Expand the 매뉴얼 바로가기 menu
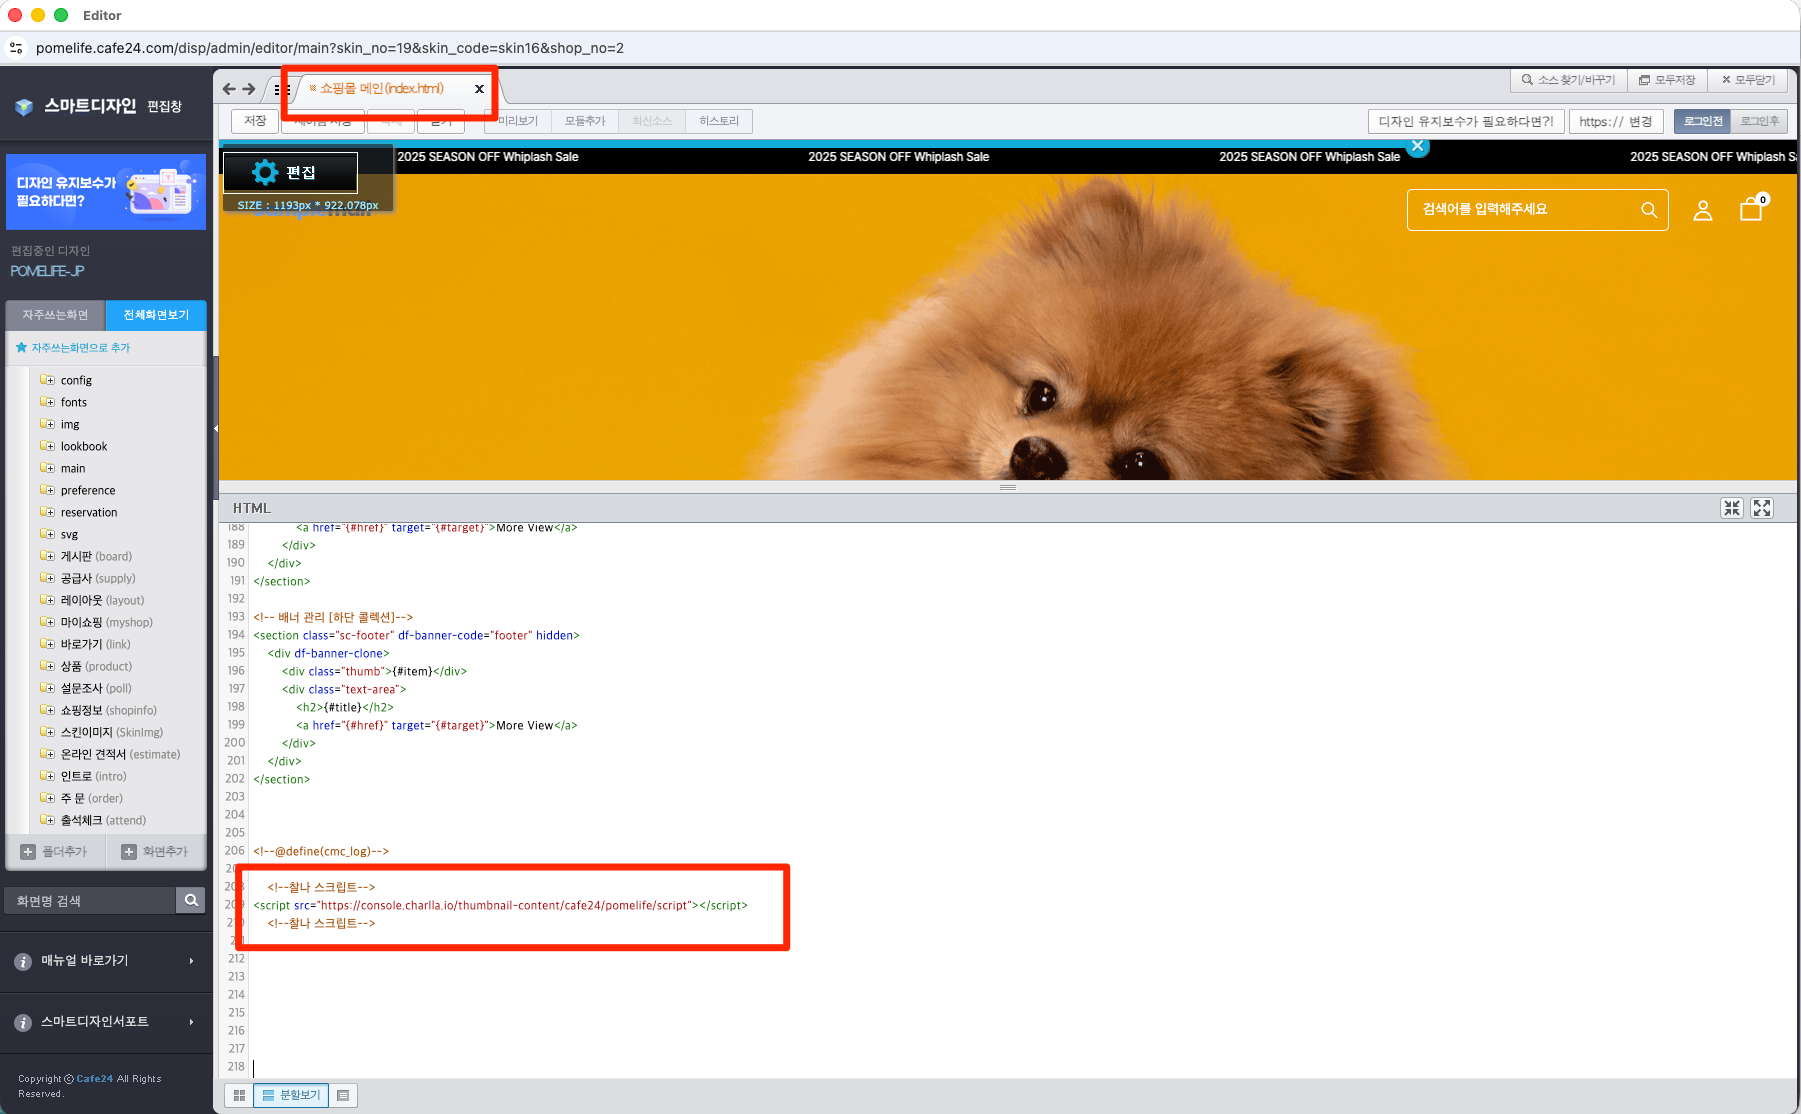The image size is (1801, 1114). pos(106,961)
